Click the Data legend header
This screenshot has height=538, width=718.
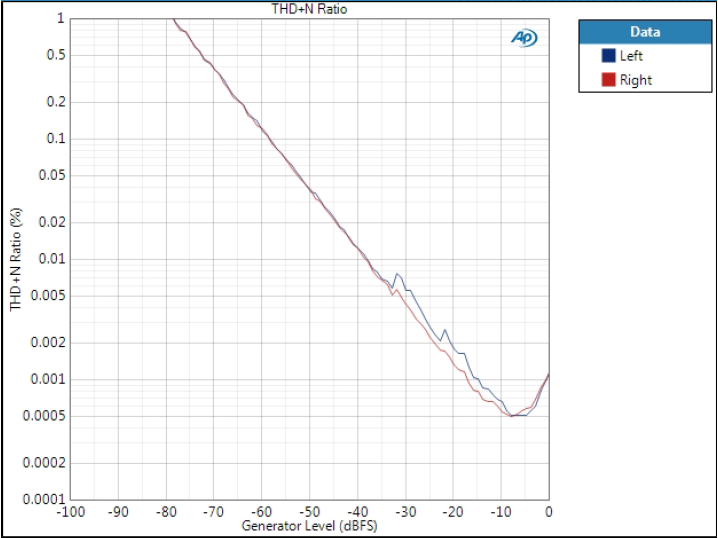point(645,32)
